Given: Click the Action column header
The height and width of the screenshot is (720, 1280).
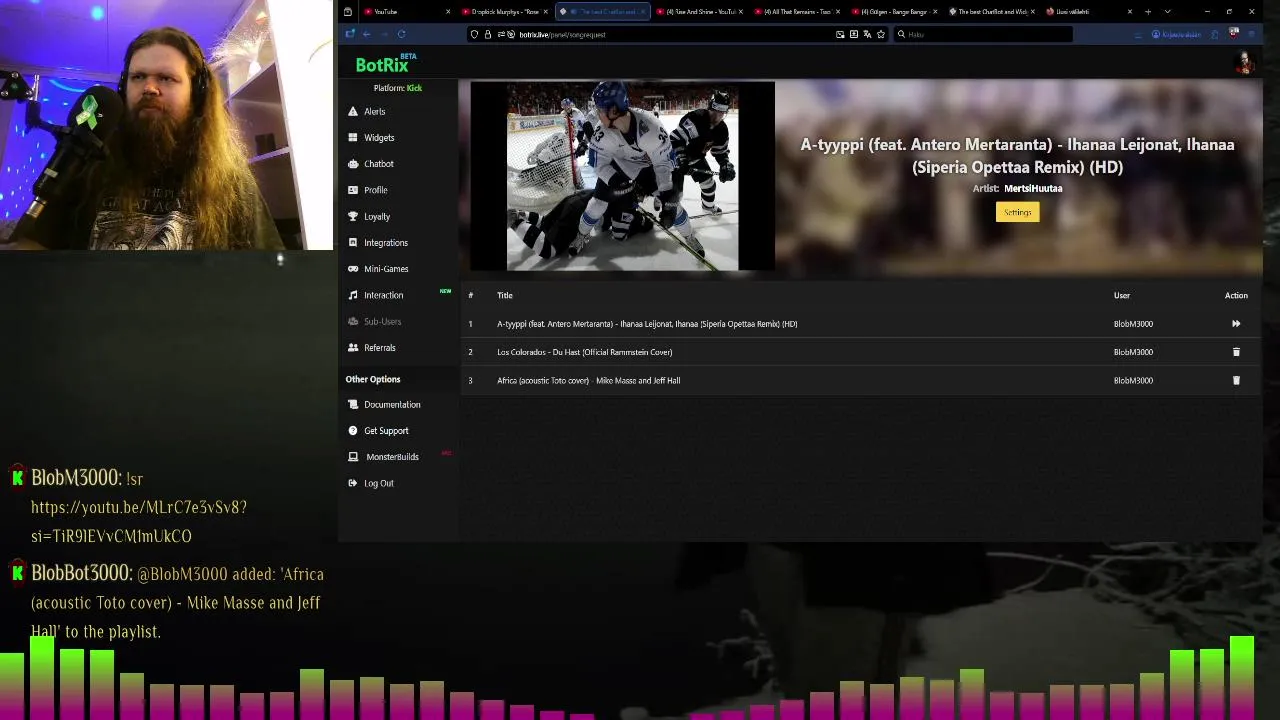Looking at the screenshot, I should click(x=1236, y=295).
